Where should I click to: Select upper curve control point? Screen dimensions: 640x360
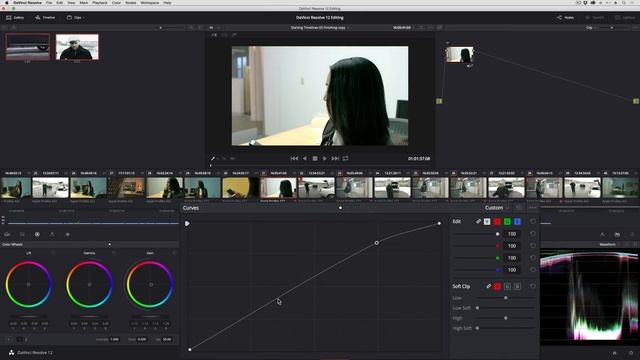pyautogui.click(x=376, y=243)
